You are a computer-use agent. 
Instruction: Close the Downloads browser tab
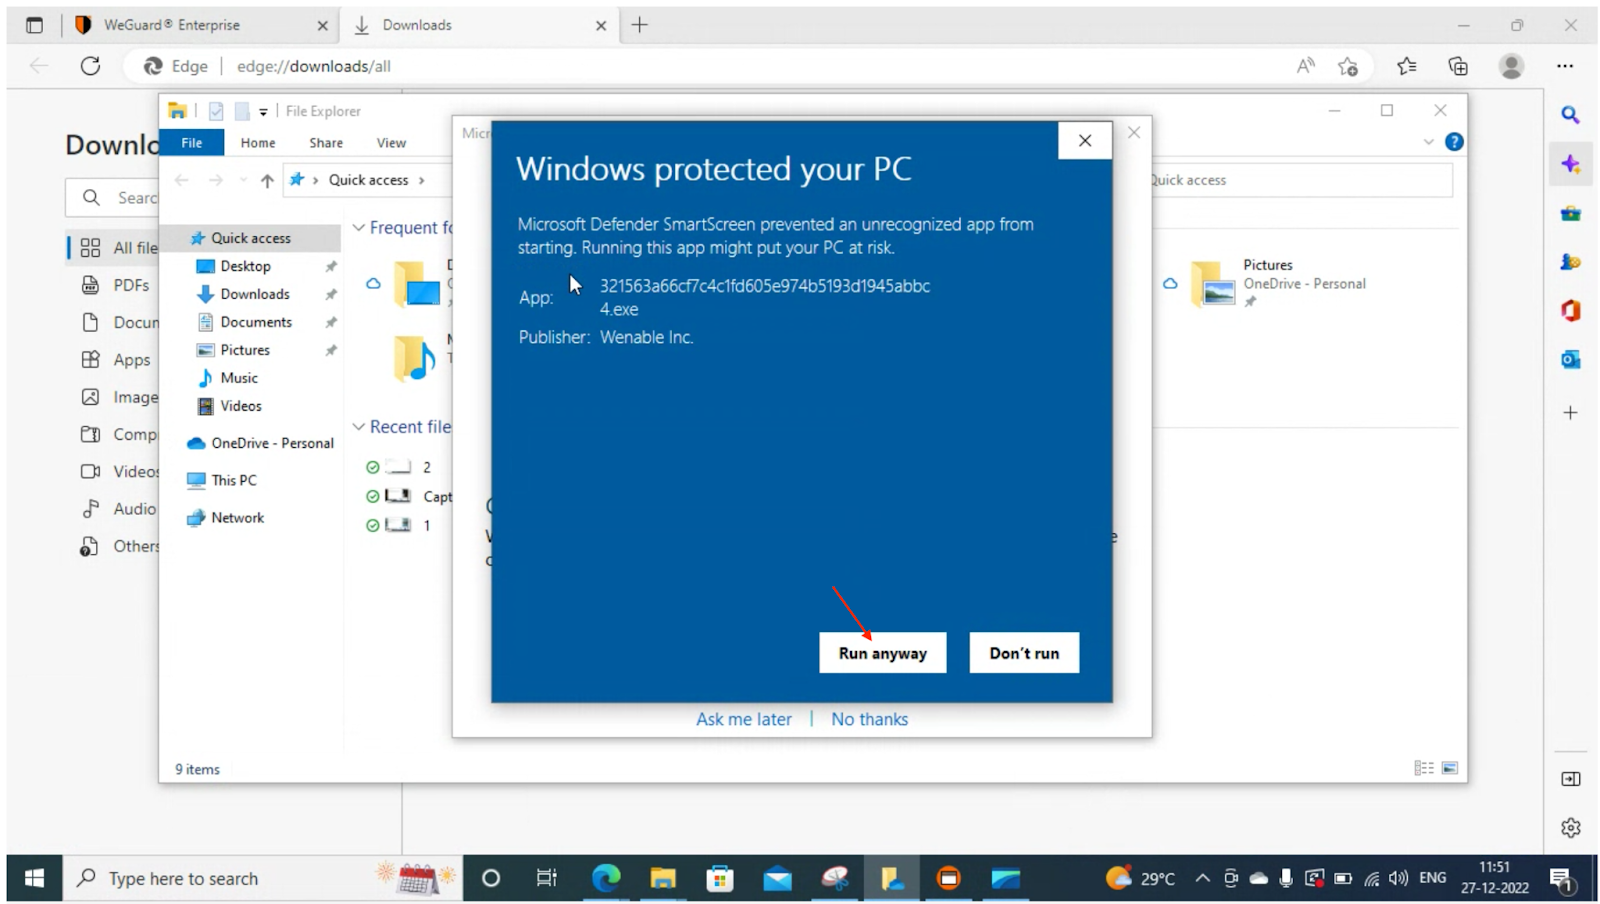point(601,26)
